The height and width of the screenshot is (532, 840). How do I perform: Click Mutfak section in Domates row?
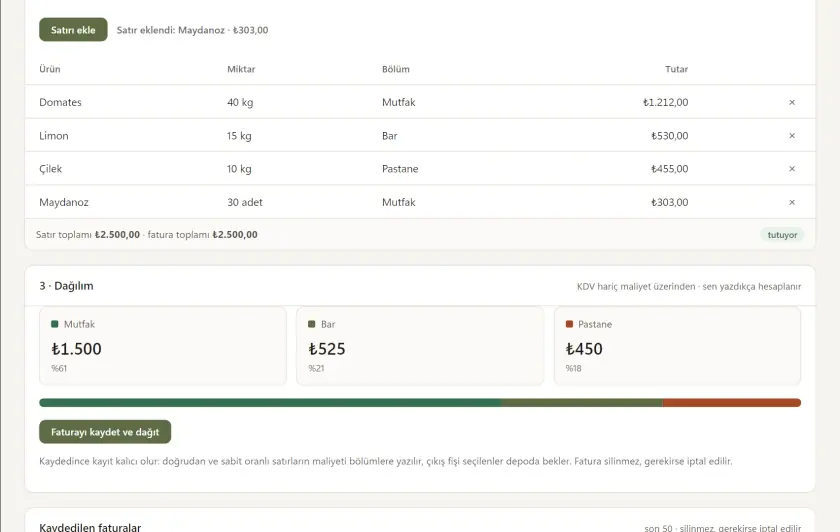(399, 102)
